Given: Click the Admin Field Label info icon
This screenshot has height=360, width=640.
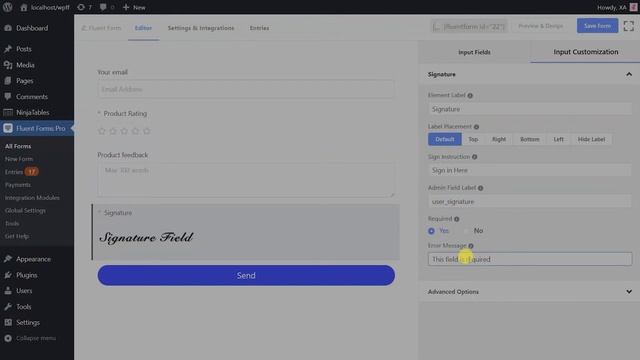Looking at the screenshot, I should coord(481,188).
